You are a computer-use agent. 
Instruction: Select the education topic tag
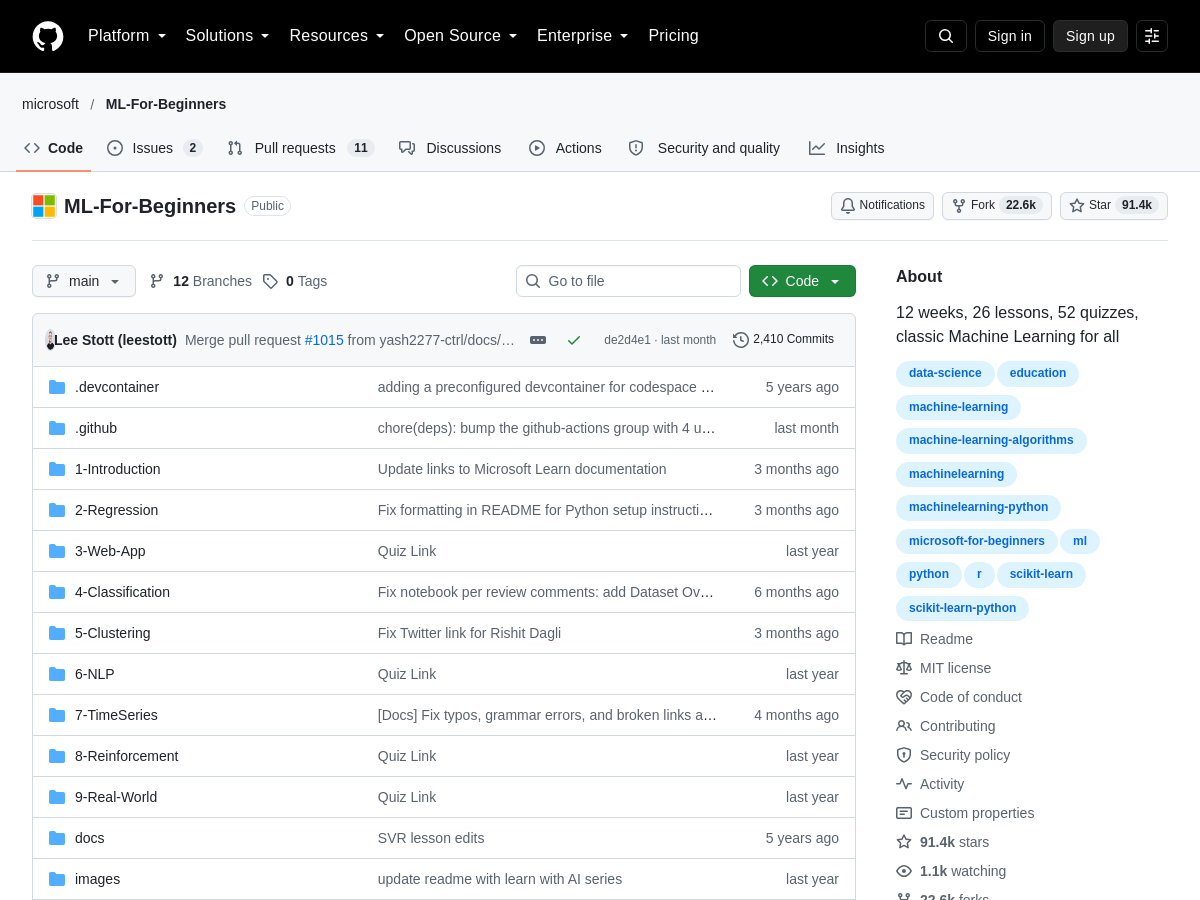pyautogui.click(x=1038, y=374)
